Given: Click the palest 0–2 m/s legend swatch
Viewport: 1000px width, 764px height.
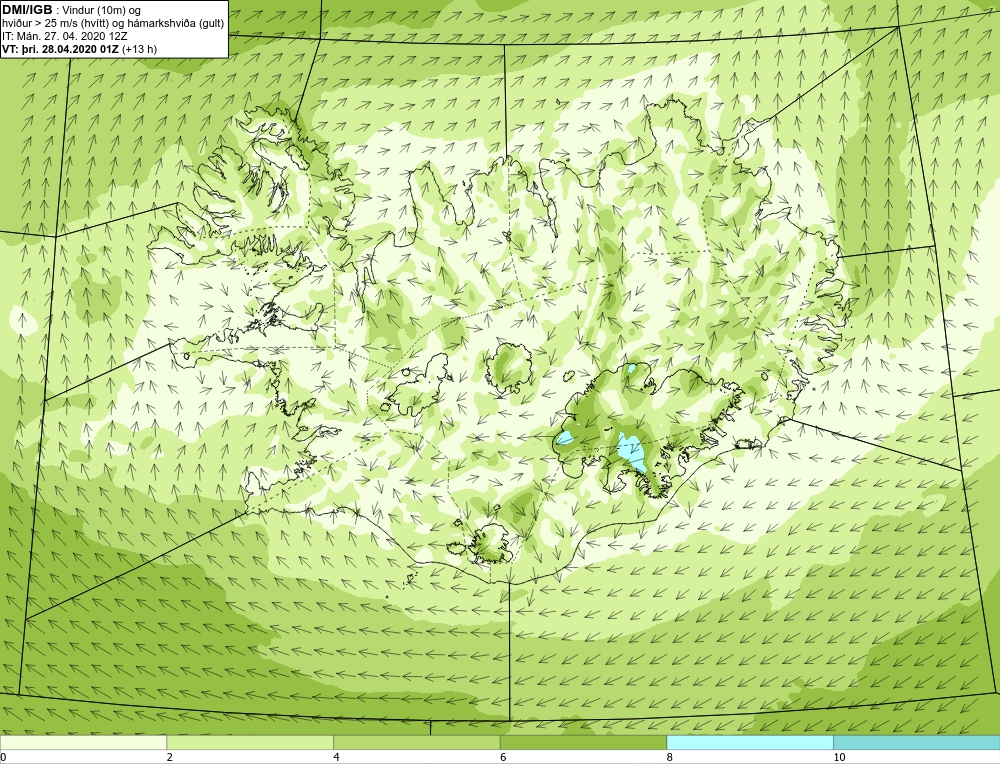Looking at the screenshot, I should pyautogui.click(x=84, y=742).
